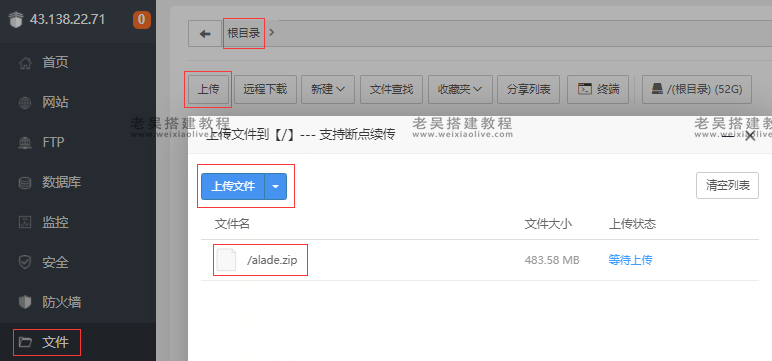Expand the chevron after 根目录

272,33
